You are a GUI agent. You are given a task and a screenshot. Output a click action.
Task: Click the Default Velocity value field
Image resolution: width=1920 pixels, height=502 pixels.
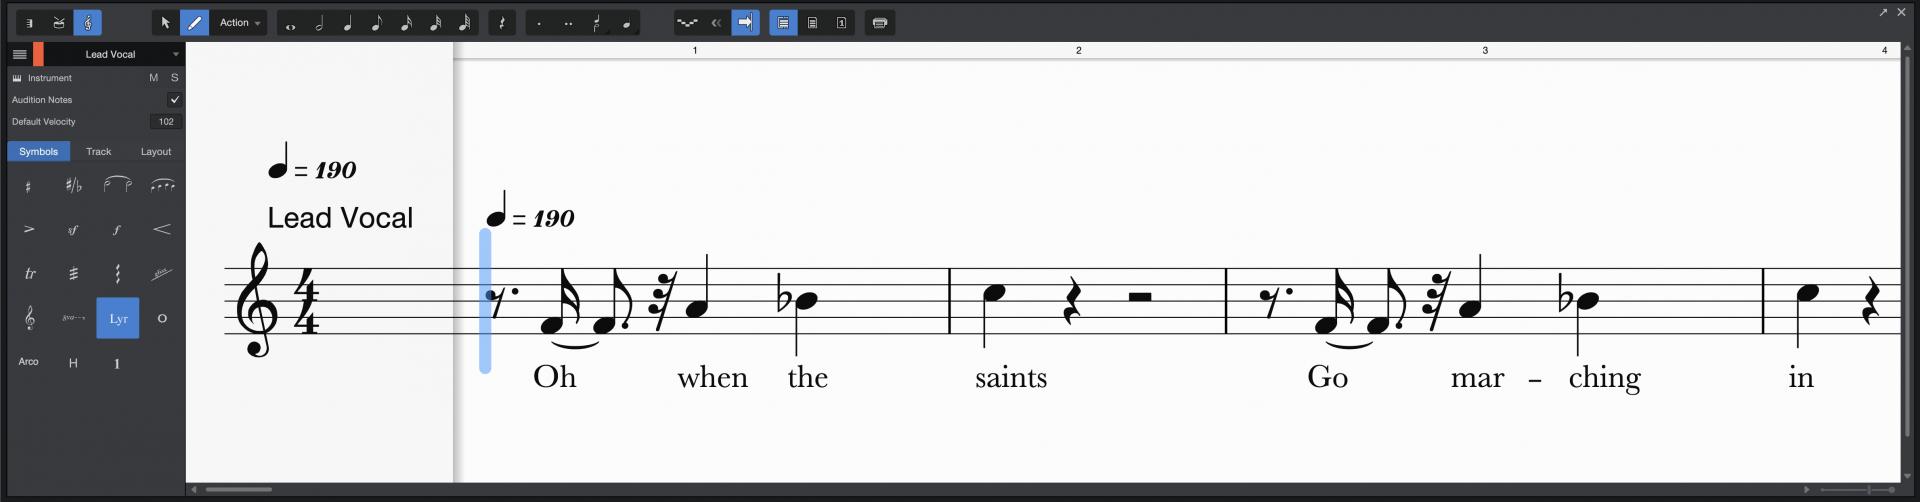coord(166,122)
